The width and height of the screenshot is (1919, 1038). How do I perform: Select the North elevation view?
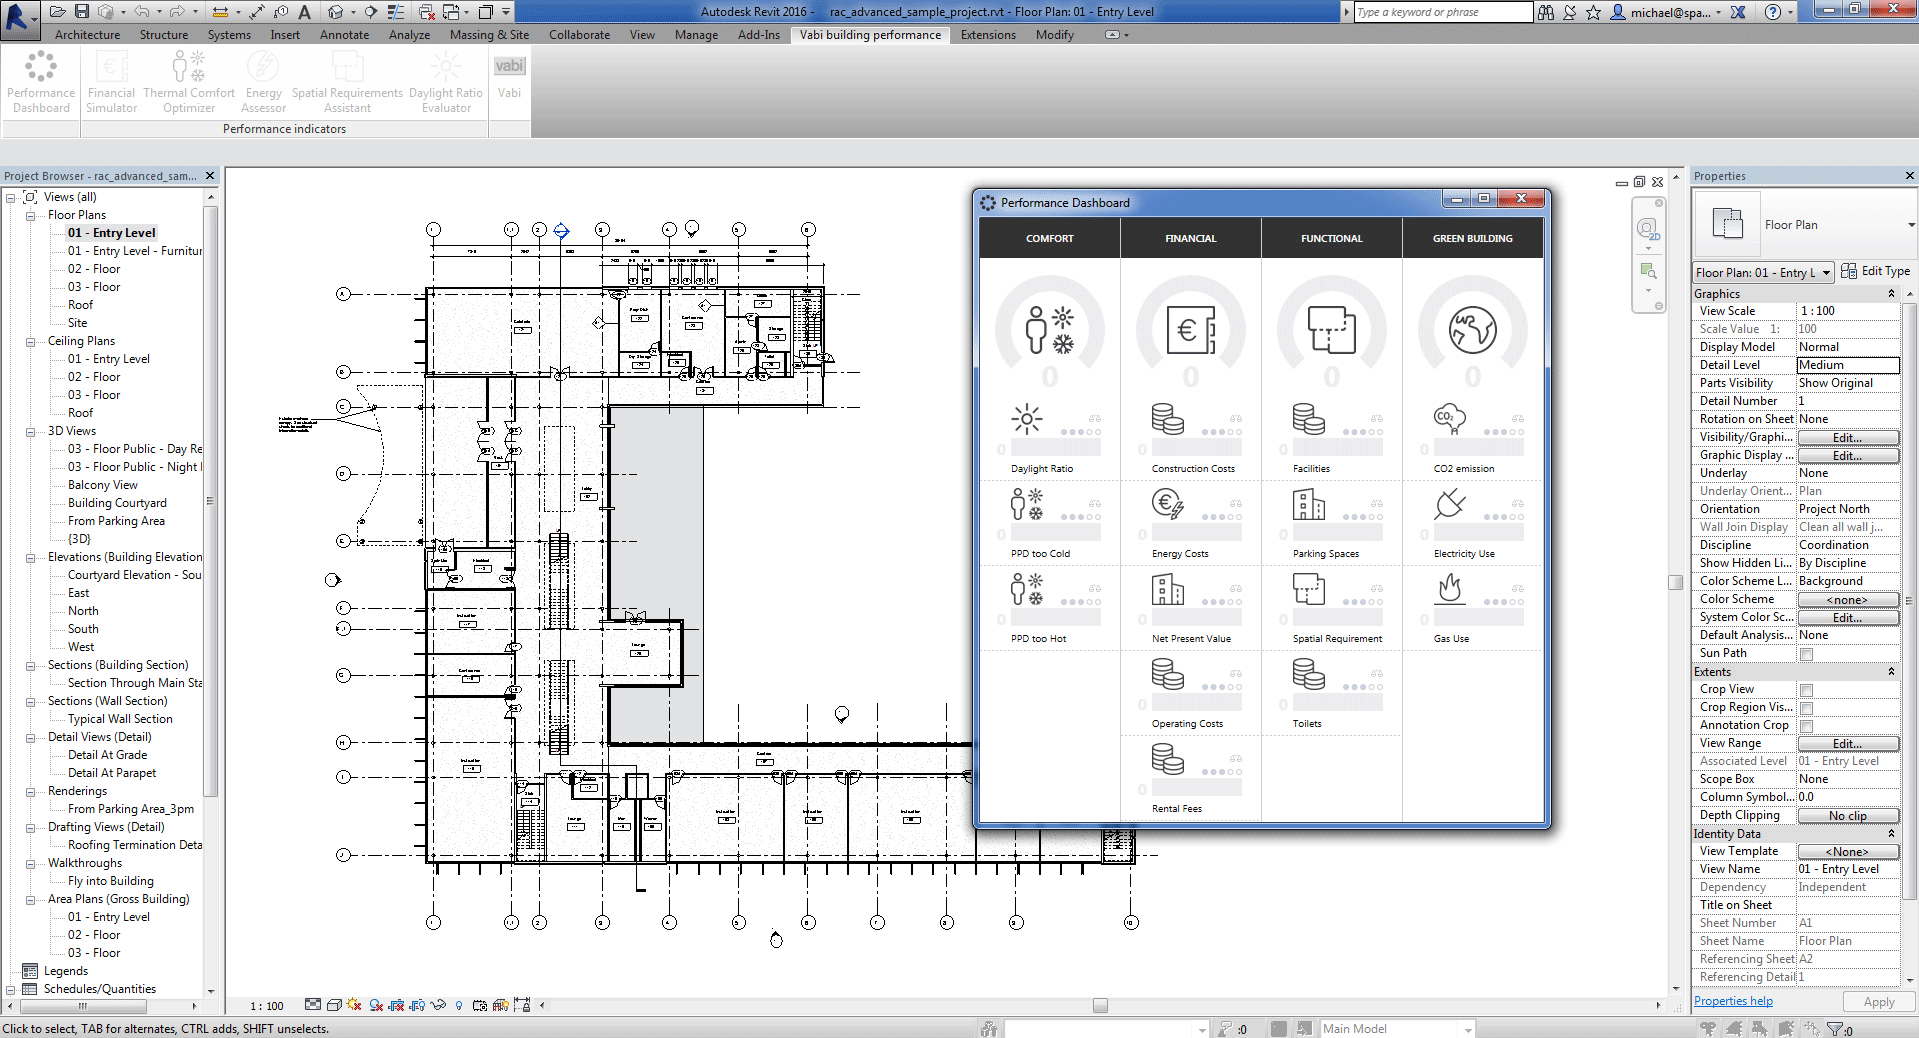pos(83,611)
